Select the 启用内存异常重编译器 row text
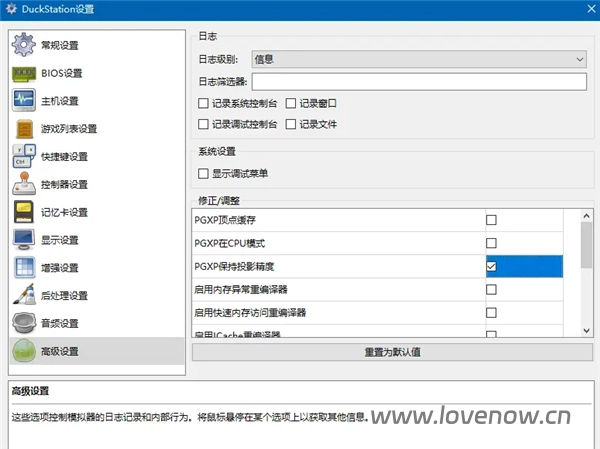The height and width of the screenshot is (449, 600). (x=241, y=289)
